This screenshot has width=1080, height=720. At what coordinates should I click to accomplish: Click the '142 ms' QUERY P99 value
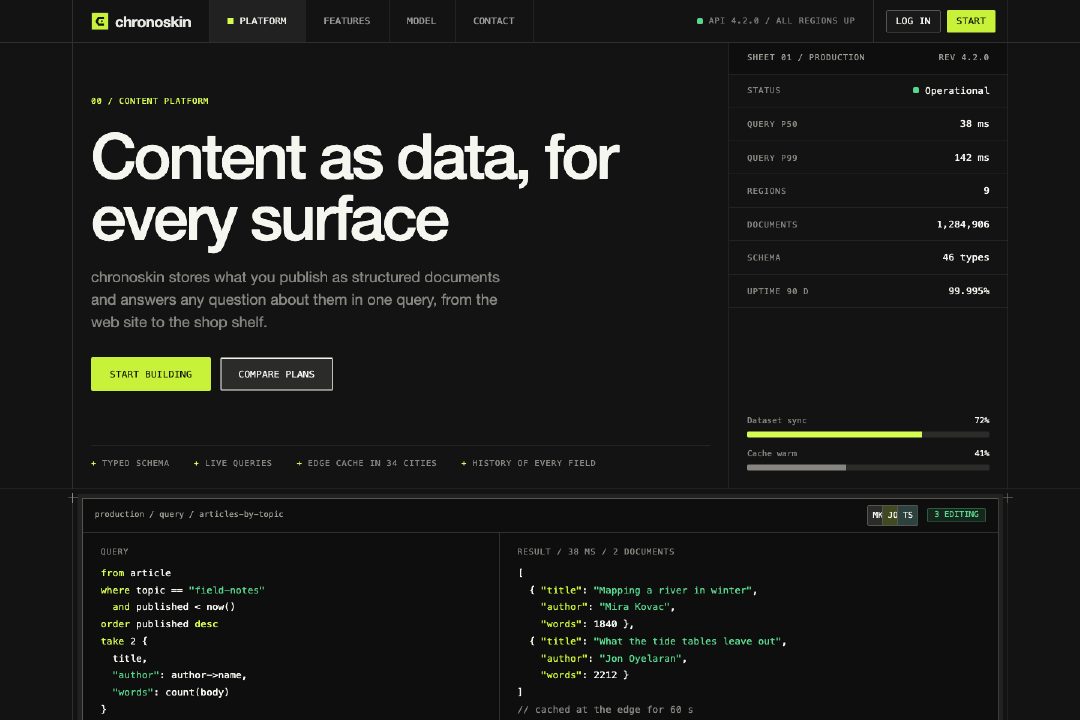[x=971, y=158]
